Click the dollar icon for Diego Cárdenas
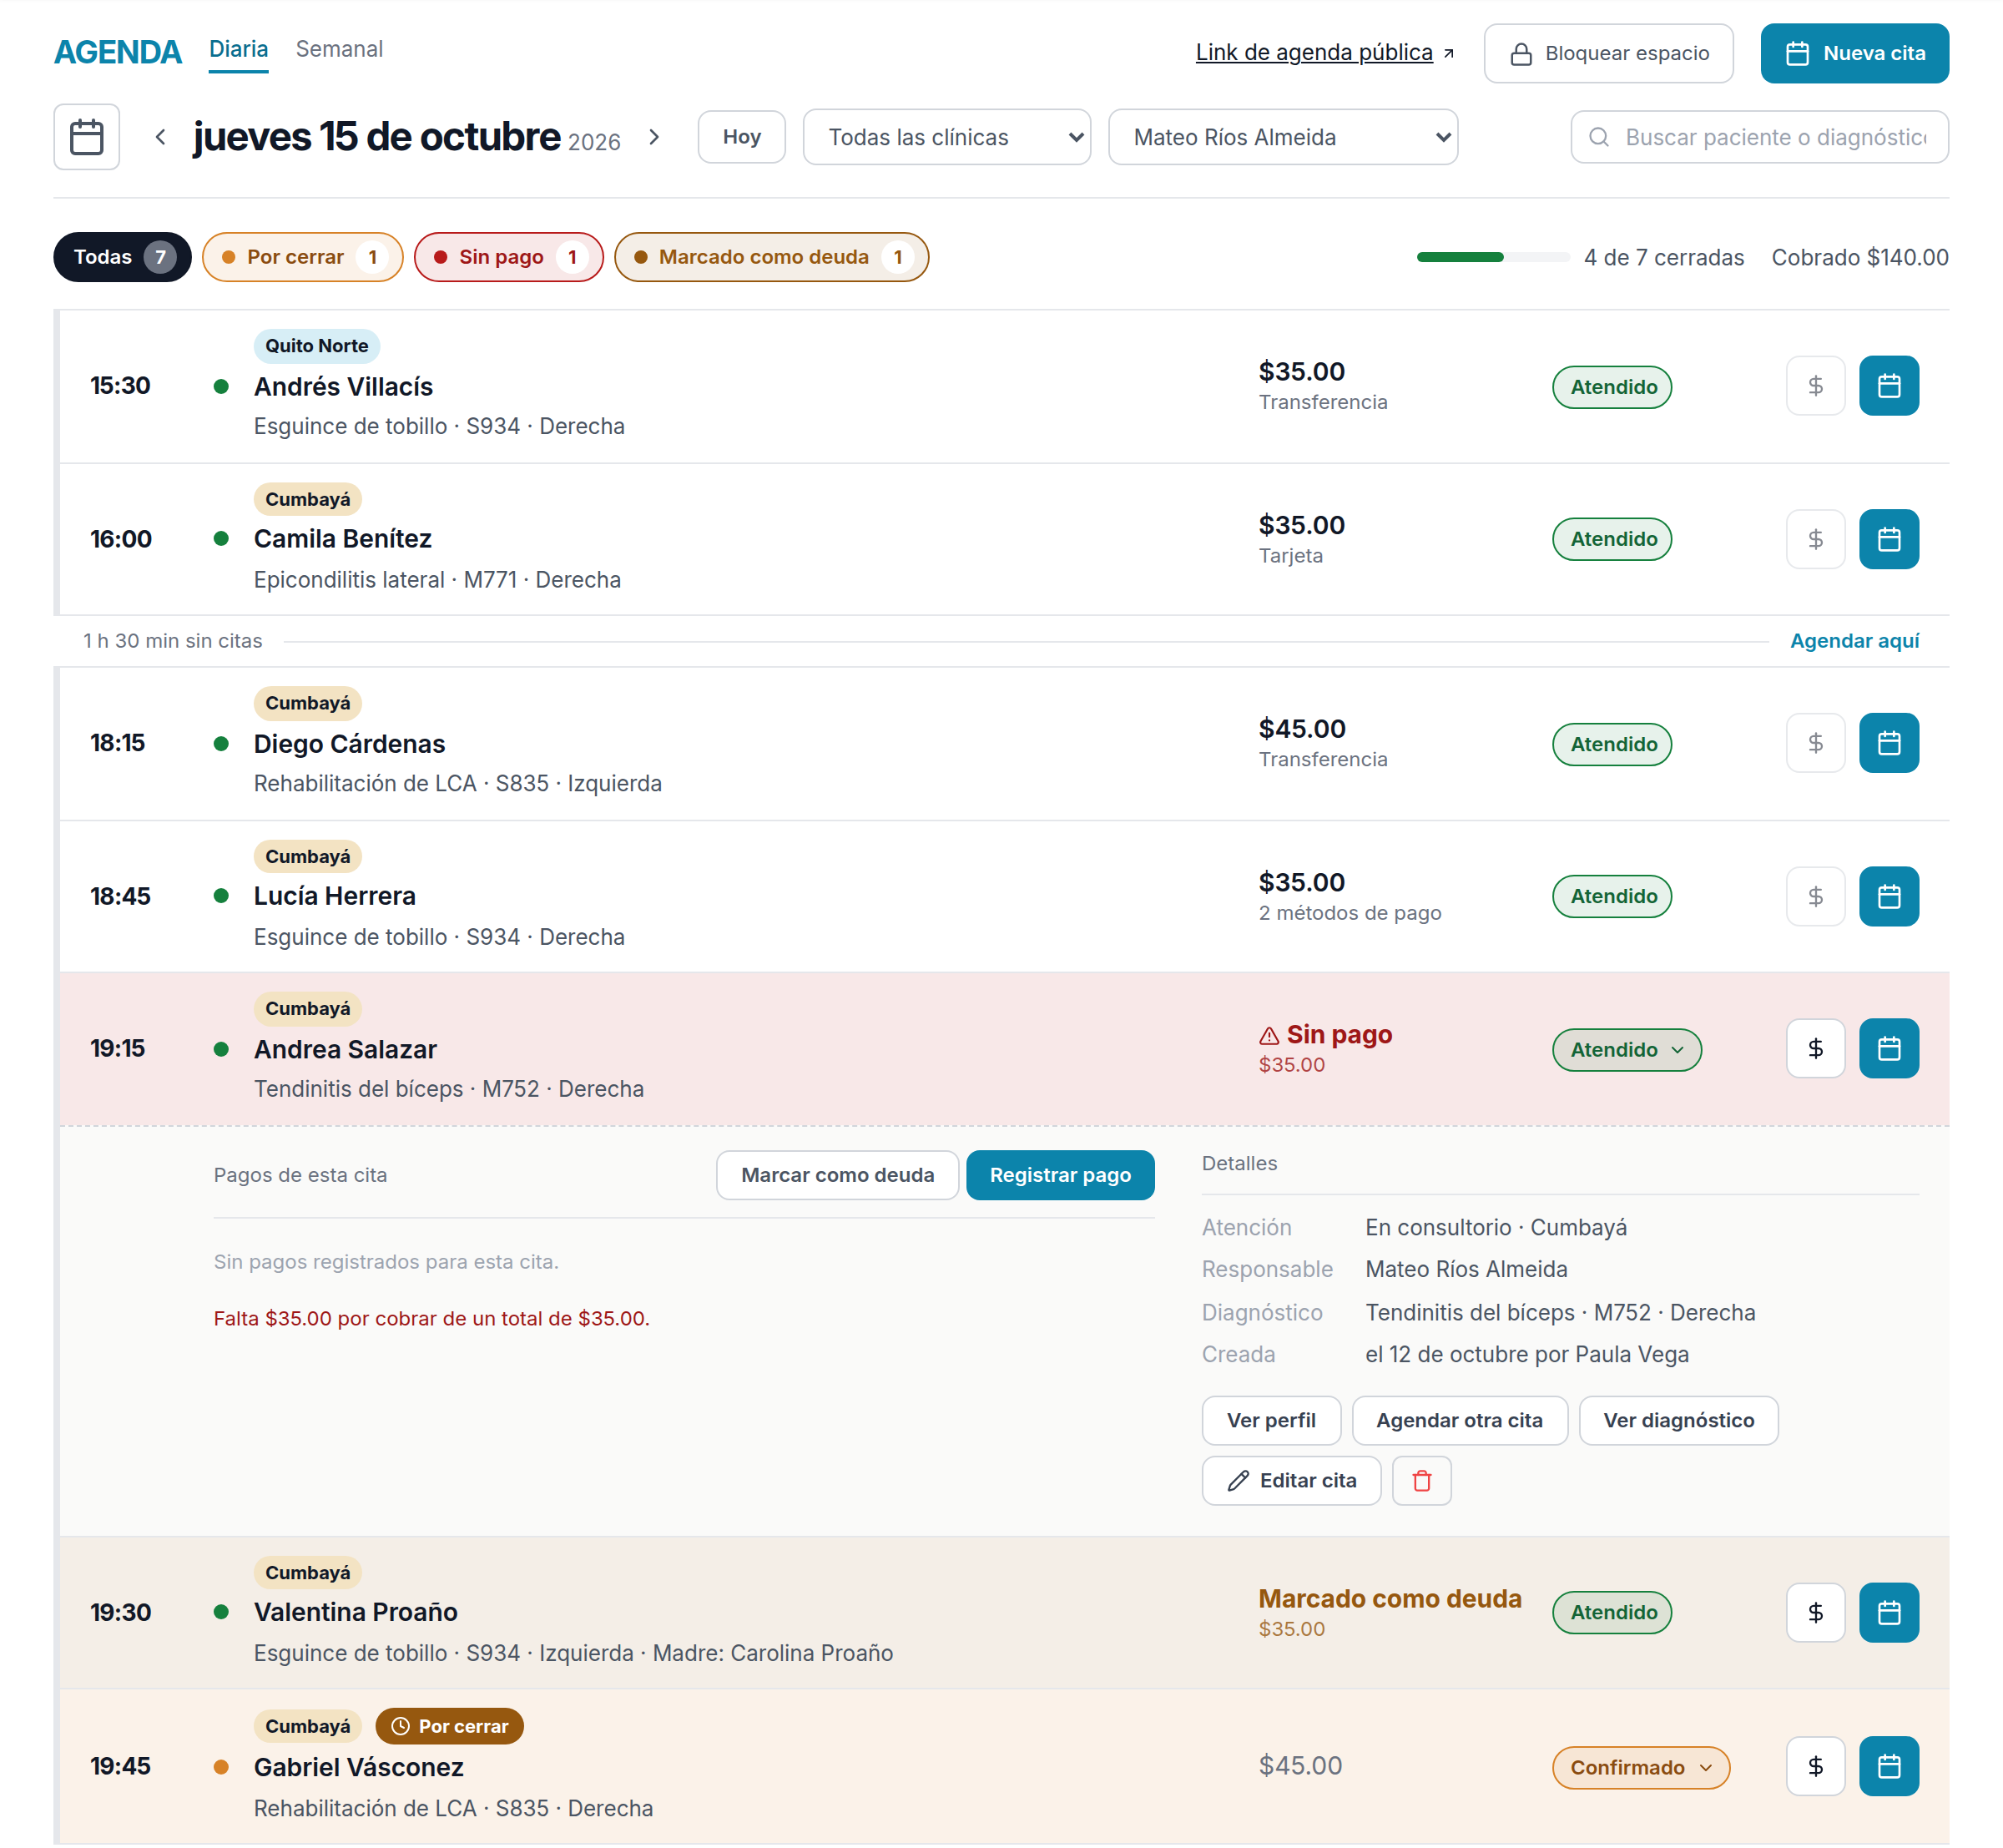The height and width of the screenshot is (1848, 2003). click(x=1816, y=743)
